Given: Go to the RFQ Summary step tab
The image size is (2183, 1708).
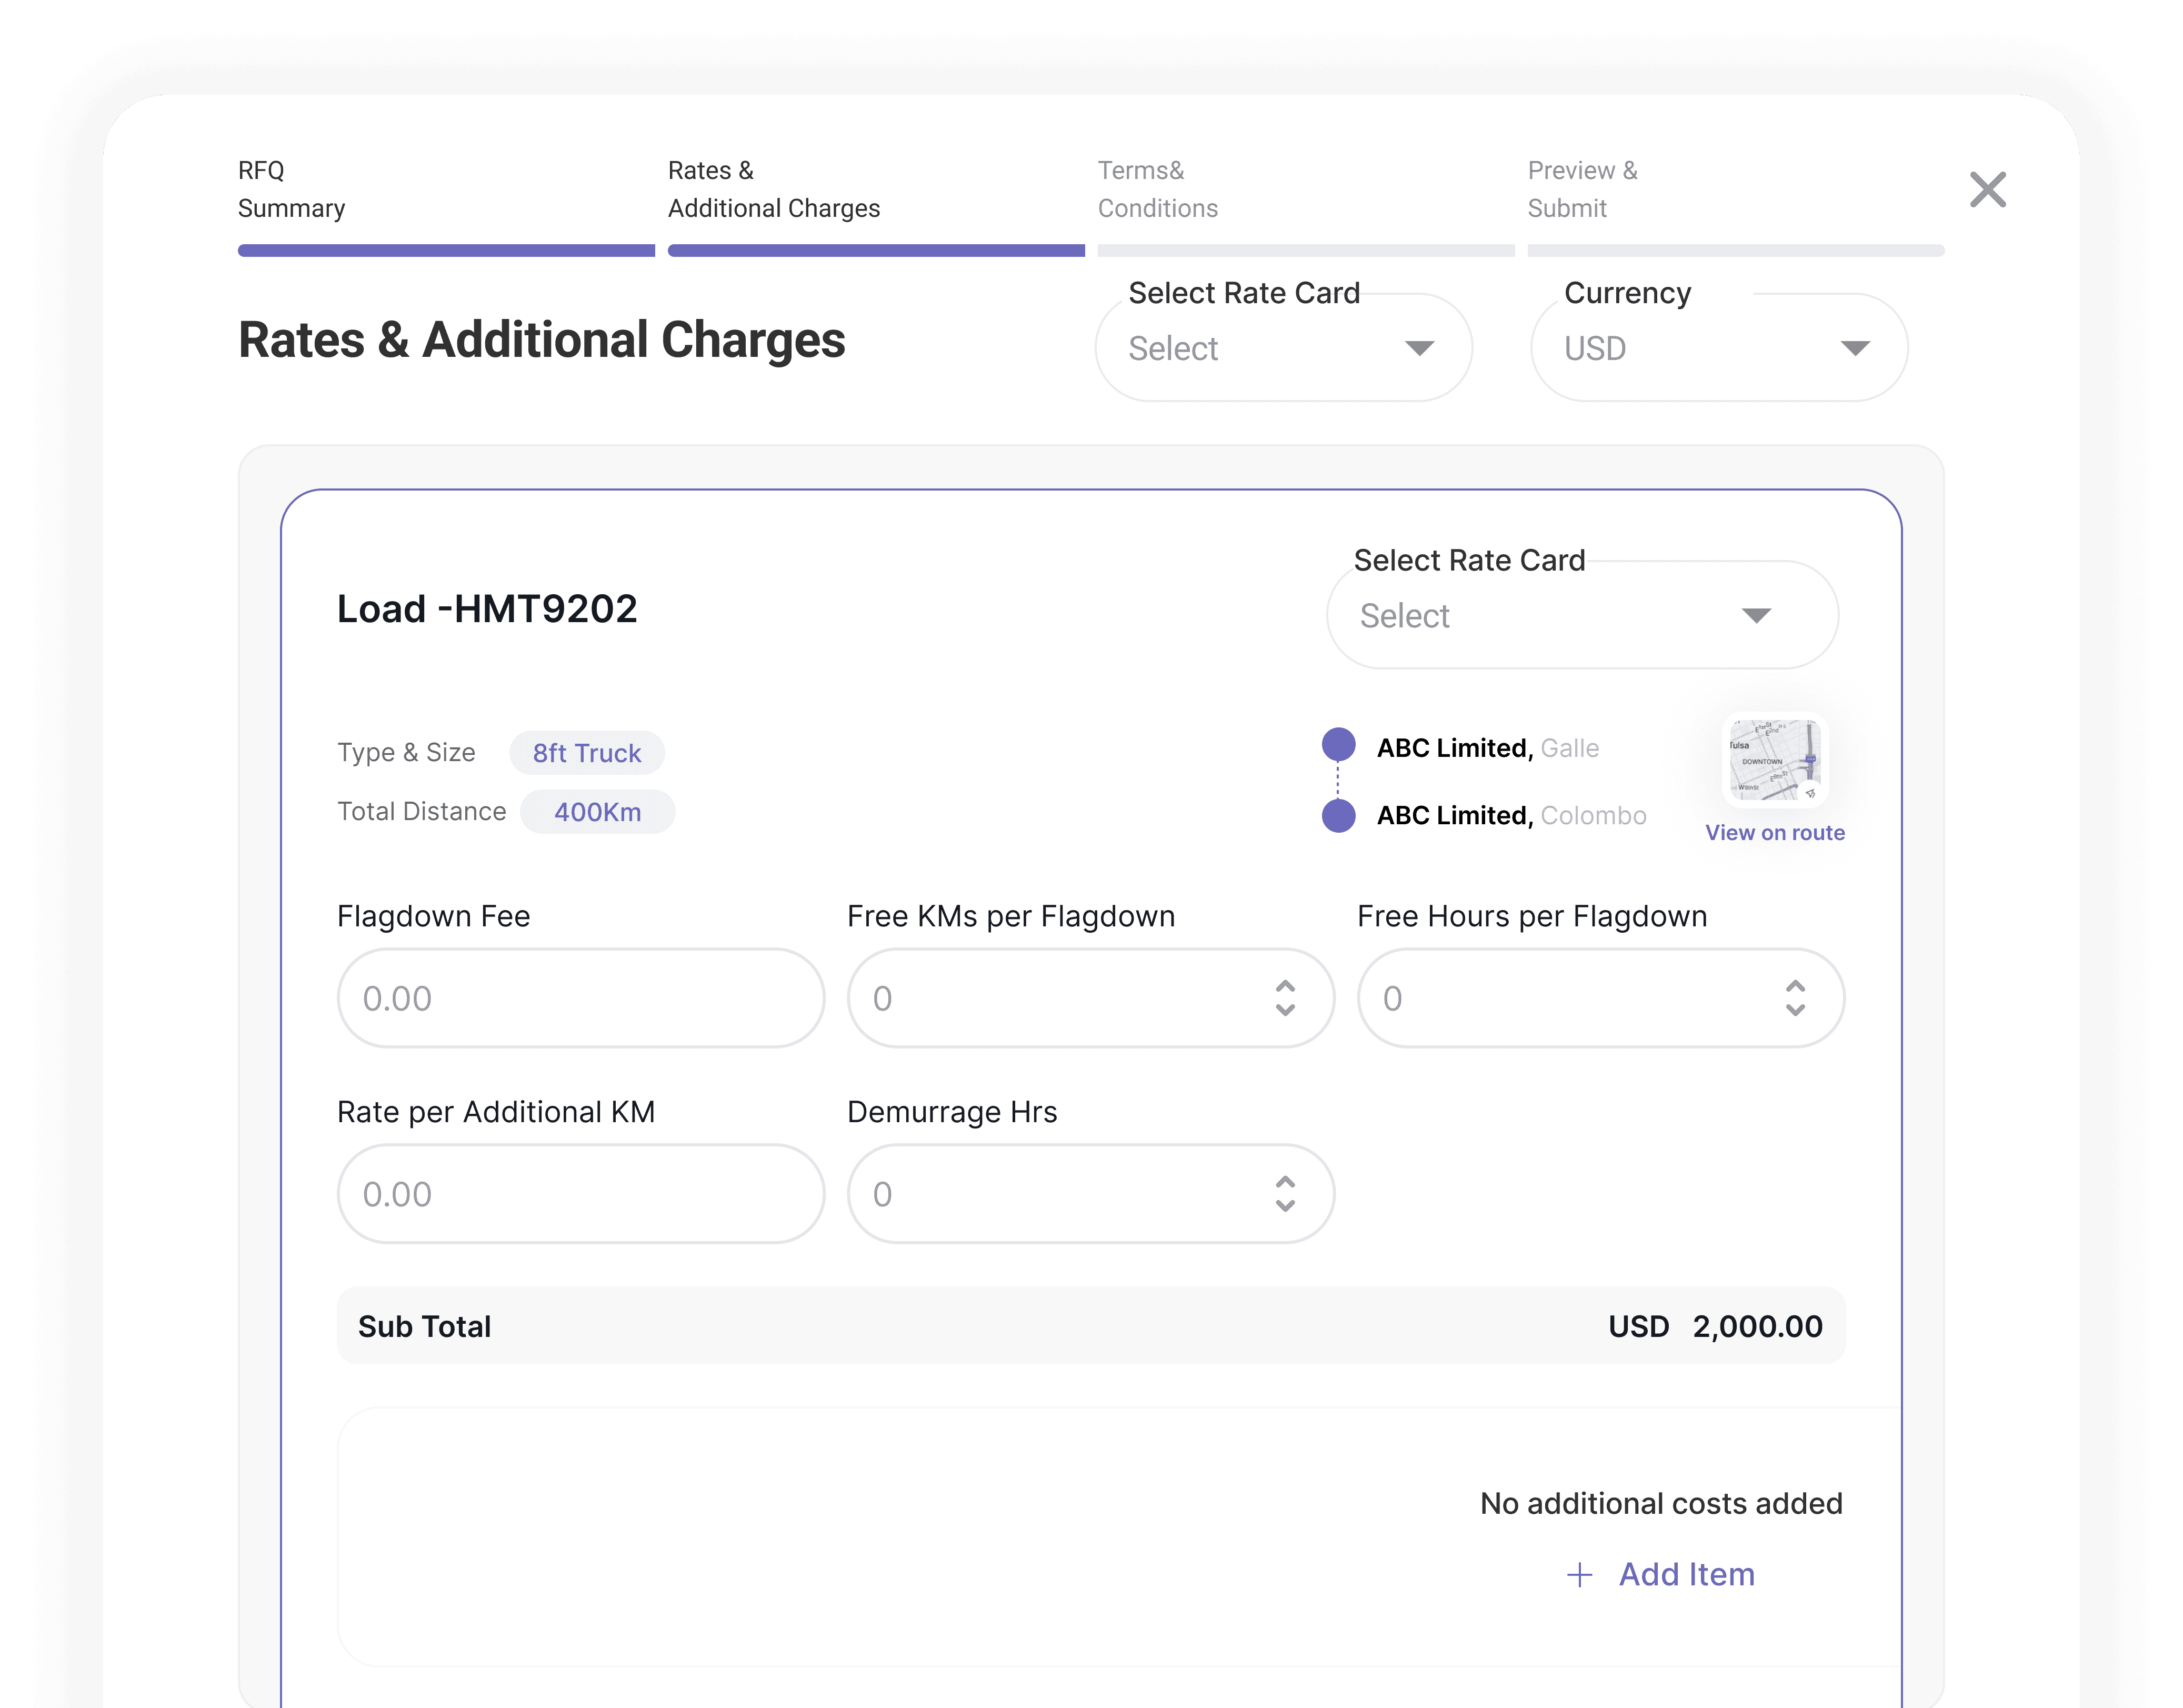Looking at the screenshot, I should pyautogui.click(x=291, y=189).
